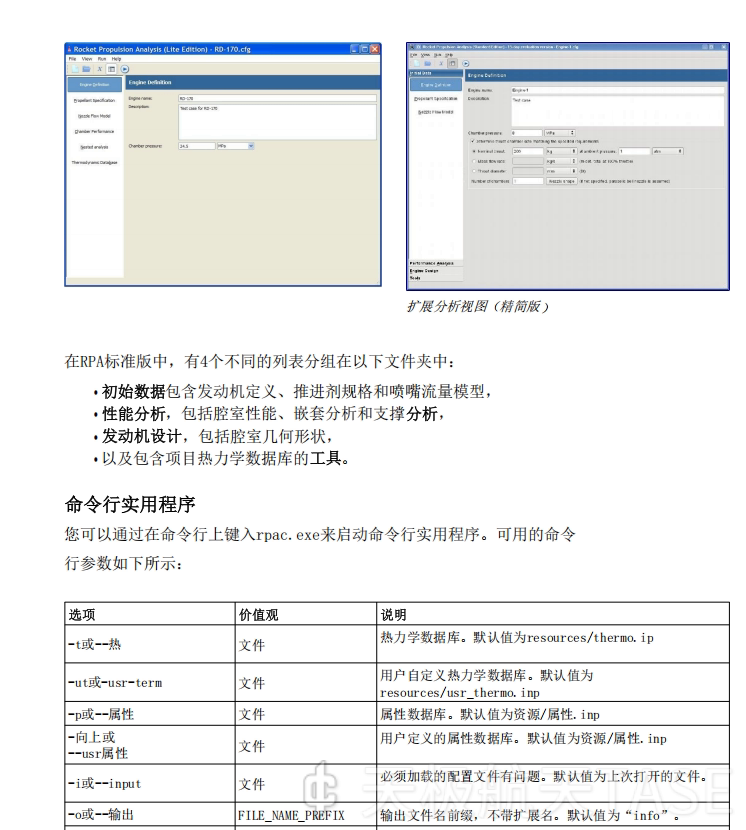Select Propellant Specification in Lite Edition sidebar
The height and width of the screenshot is (830, 746).
[94, 100]
